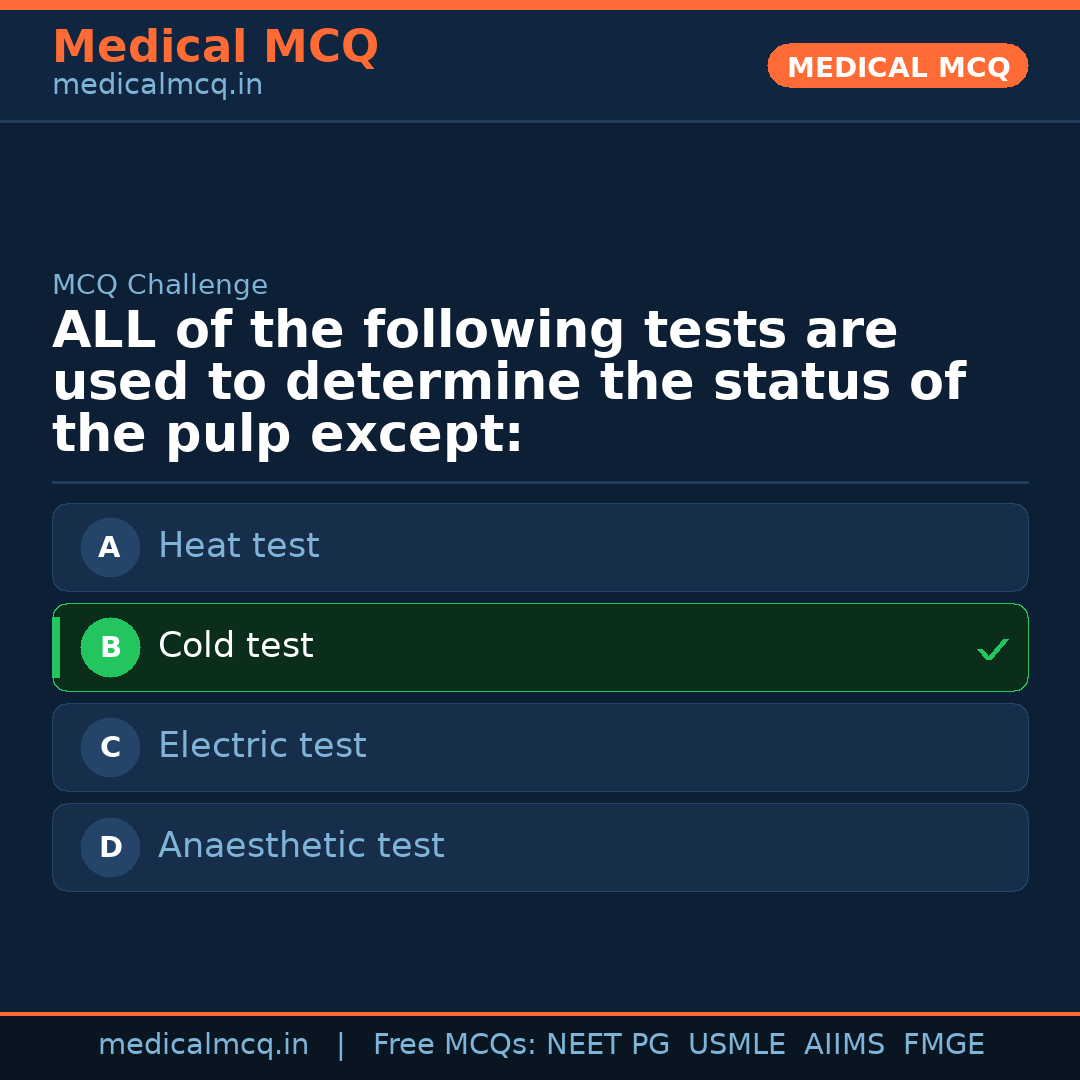
Task: Click the circular D badge icon
Action: [110, 847]
